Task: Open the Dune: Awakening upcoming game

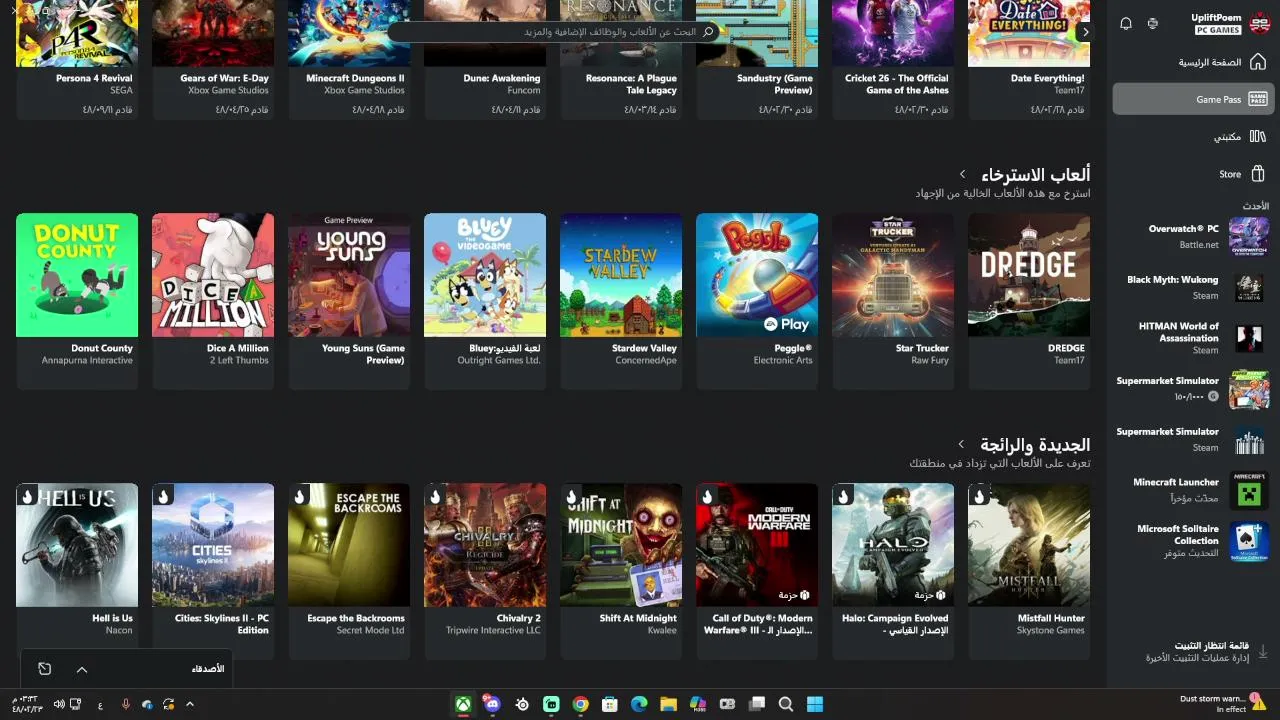Action: 485,59
